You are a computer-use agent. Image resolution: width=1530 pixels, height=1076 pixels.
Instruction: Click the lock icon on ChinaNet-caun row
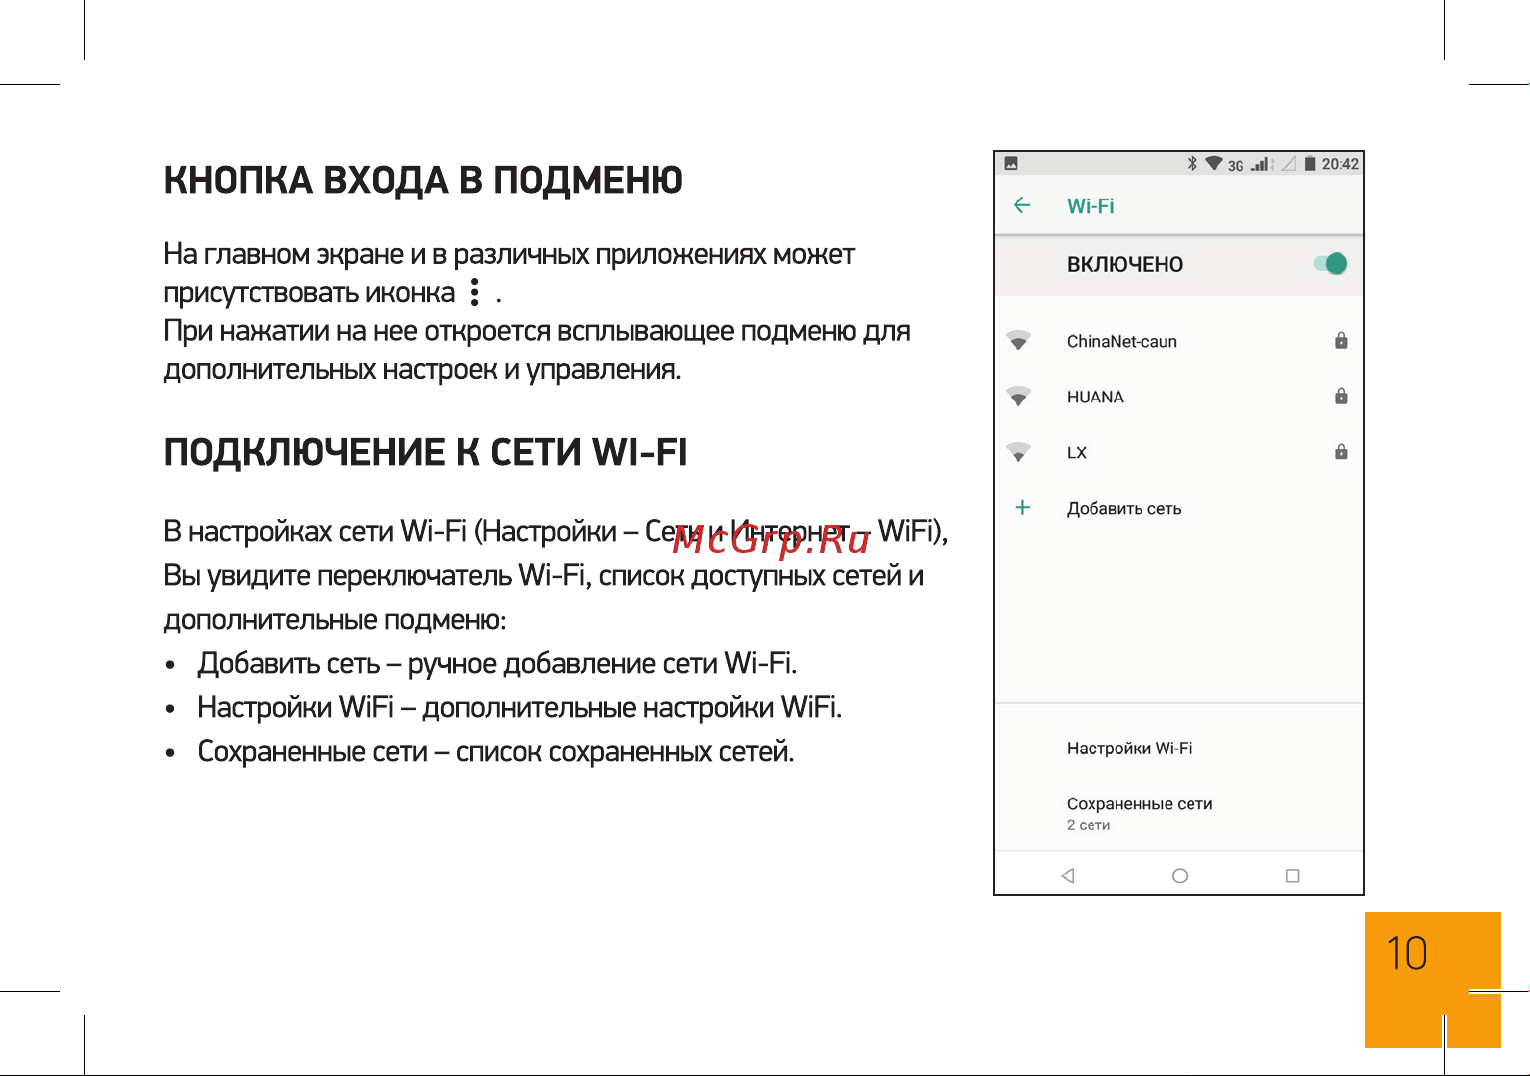tap(1341, 341)
